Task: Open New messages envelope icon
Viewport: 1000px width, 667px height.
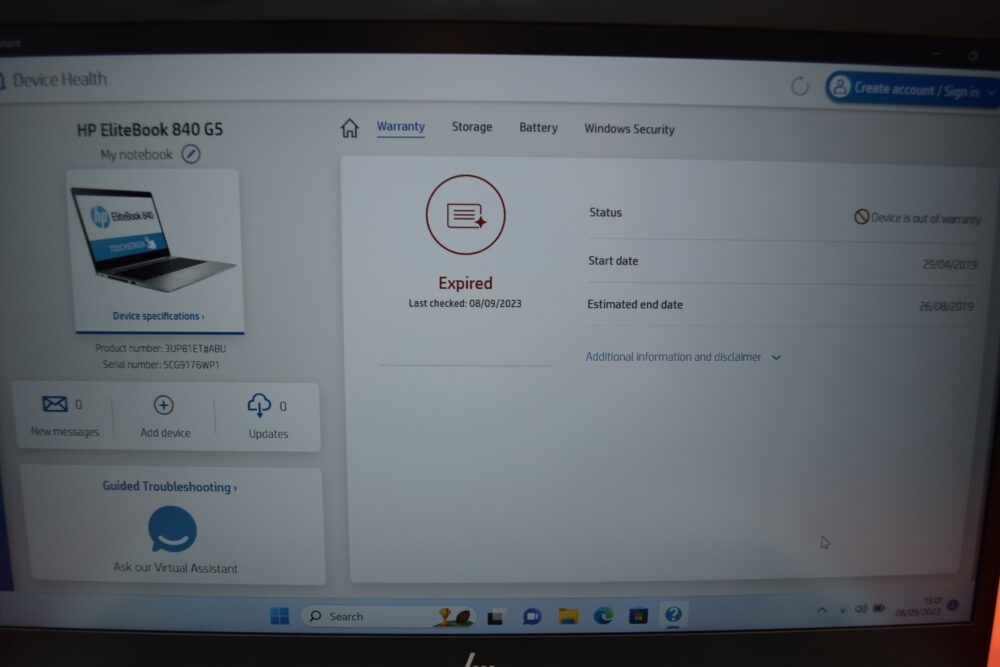Action: click(x=55, y=404)
